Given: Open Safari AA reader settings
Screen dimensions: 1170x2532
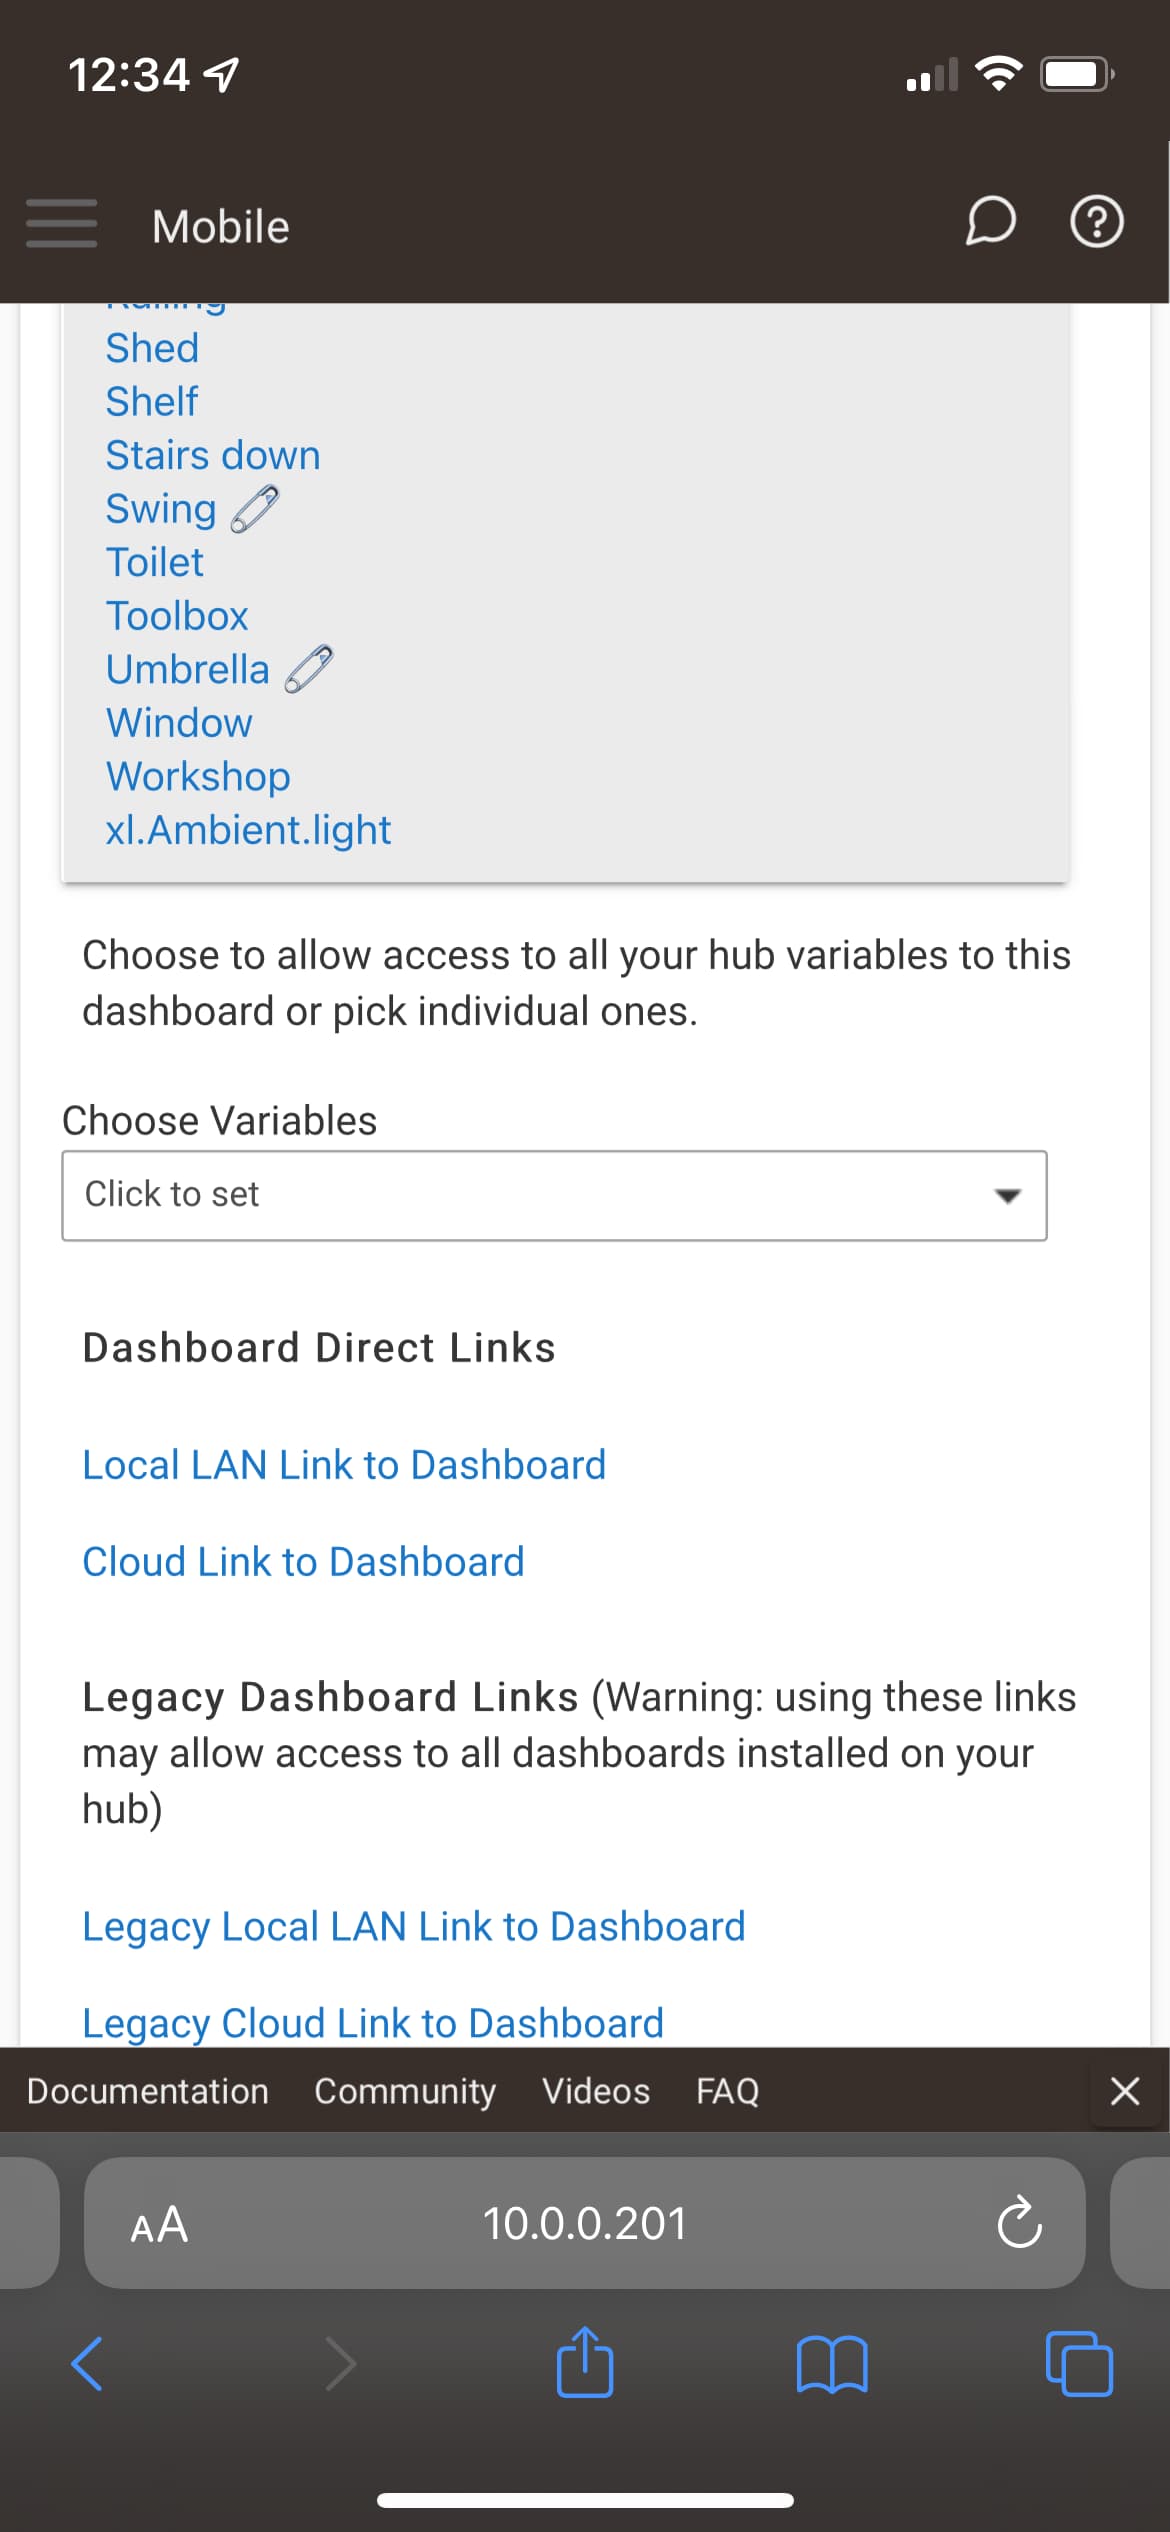Looking at the screenshot, I should [160, 2224].
